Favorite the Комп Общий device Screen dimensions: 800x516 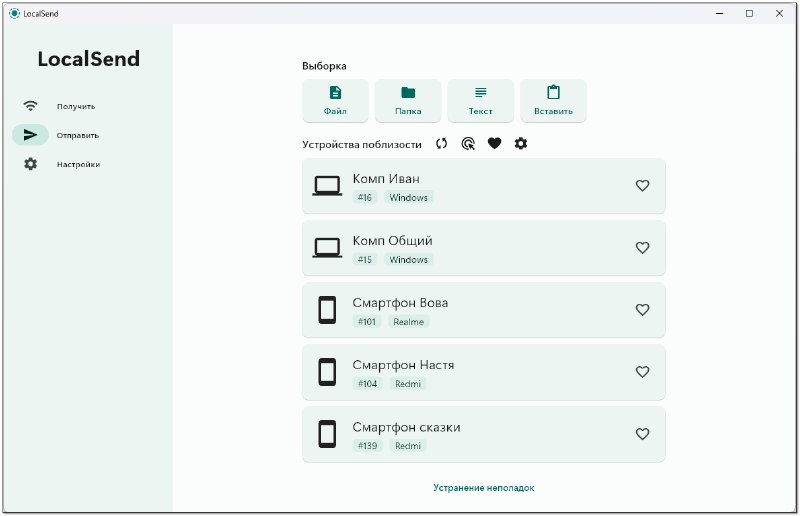642,248
